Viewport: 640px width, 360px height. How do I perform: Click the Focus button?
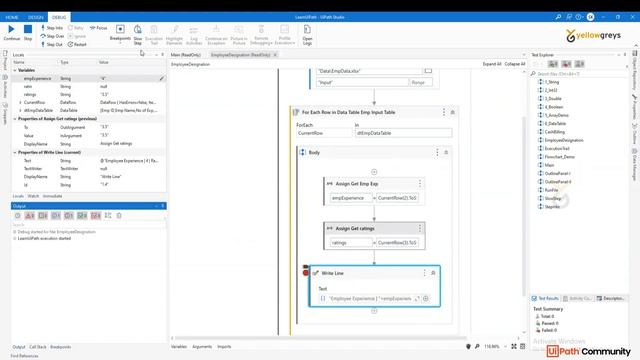pos(98,28)
